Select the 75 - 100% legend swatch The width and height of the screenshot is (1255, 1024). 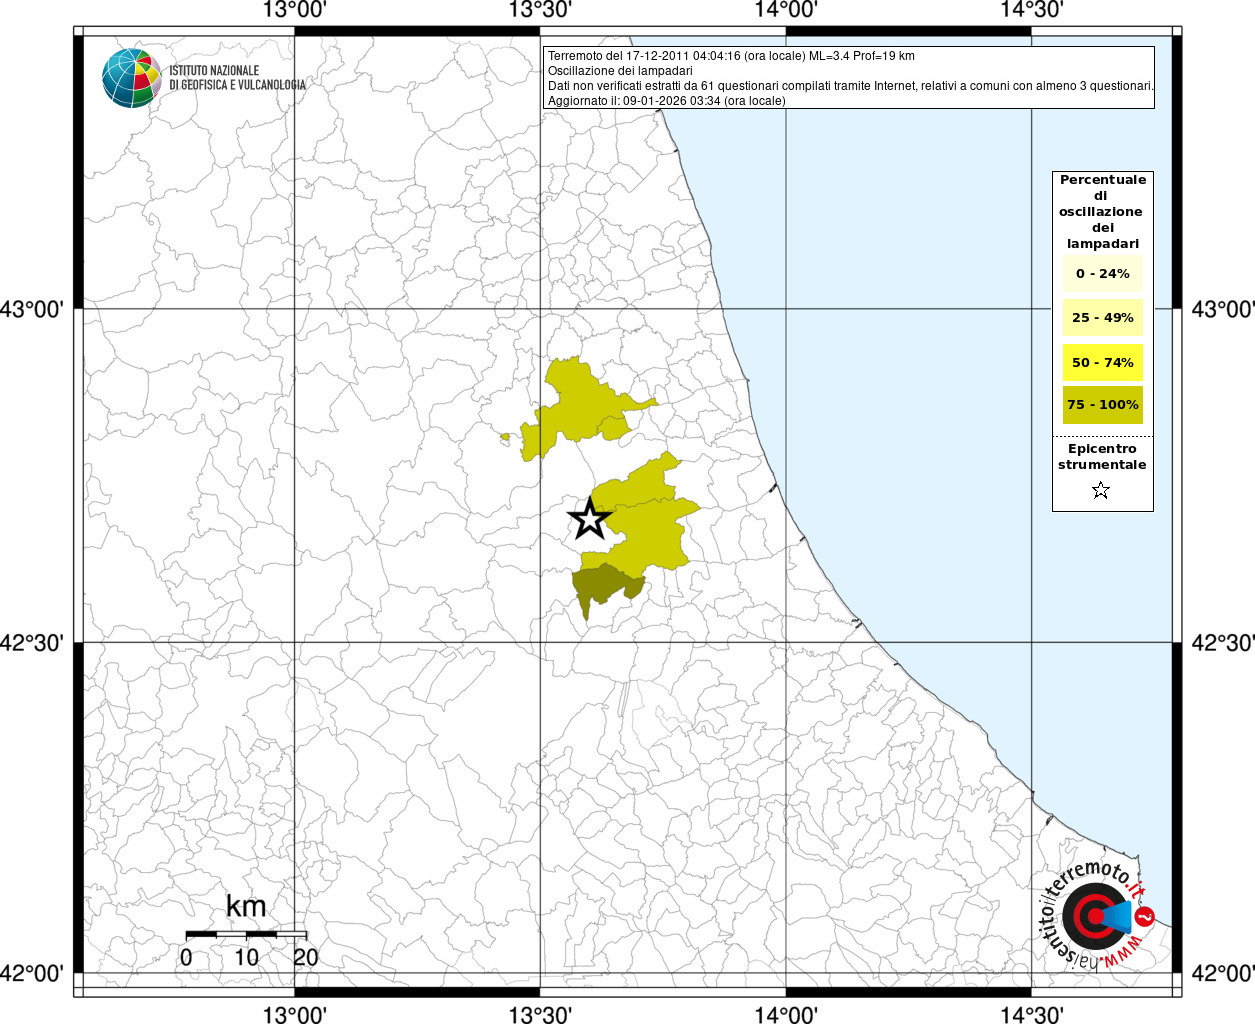pos(1102,405)
